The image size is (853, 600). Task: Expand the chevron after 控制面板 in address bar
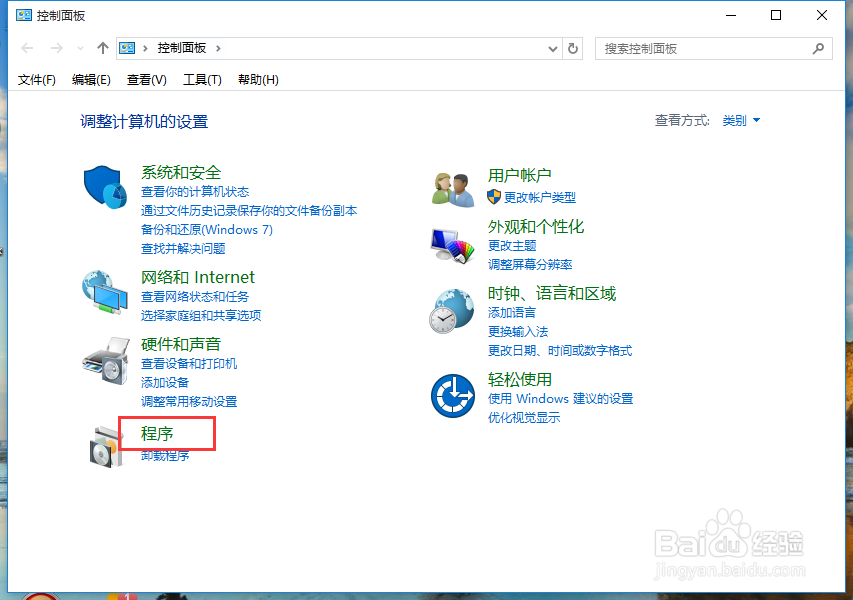(x=218, y=48)
